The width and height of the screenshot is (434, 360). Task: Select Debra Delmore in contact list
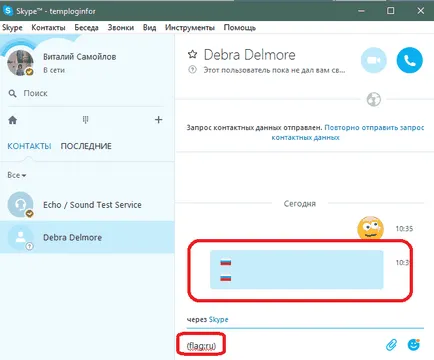[x=87, y=237]
